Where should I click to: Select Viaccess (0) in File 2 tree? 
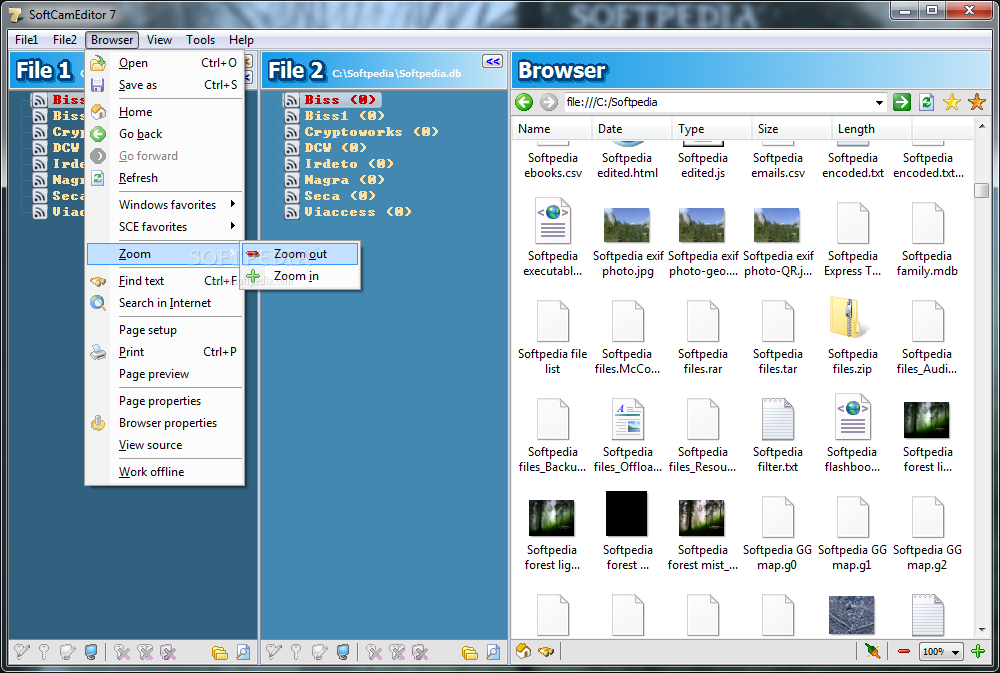coord(358,212)
